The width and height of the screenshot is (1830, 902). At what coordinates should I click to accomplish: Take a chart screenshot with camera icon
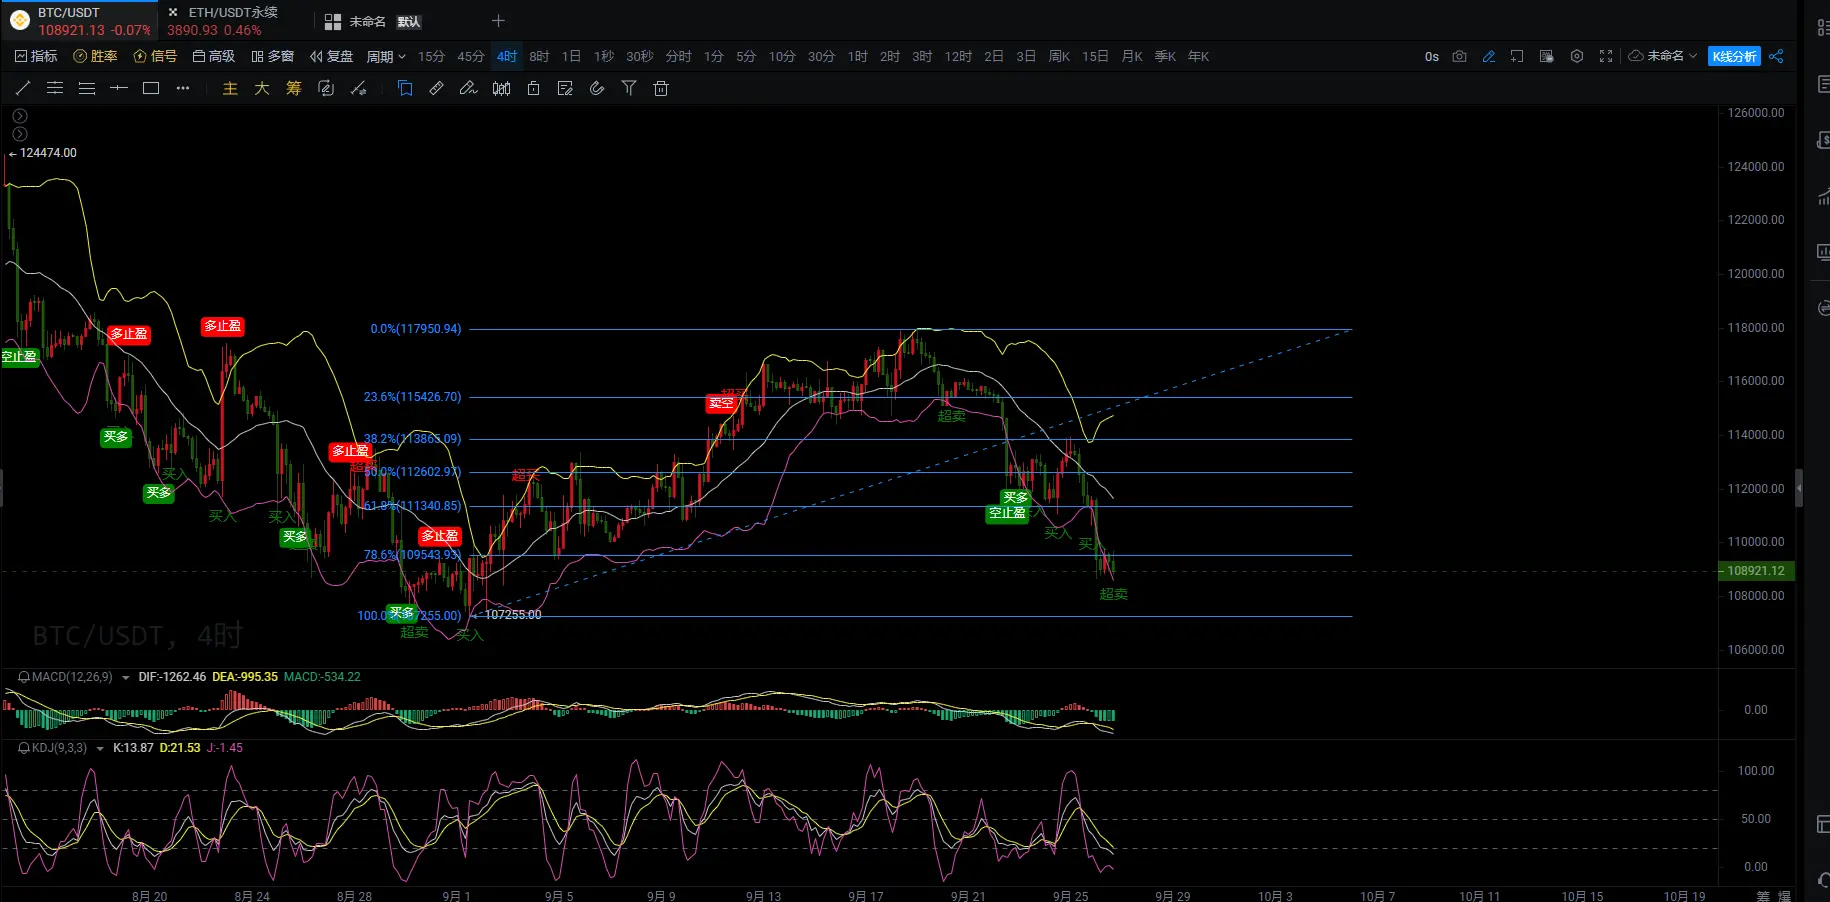(1460, 57)
